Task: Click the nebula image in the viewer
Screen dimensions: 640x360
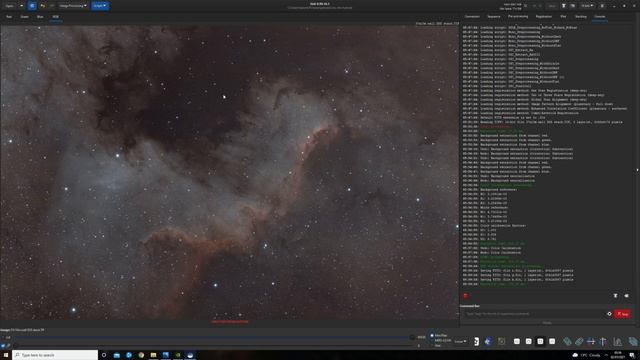Action: click(230, 172)
